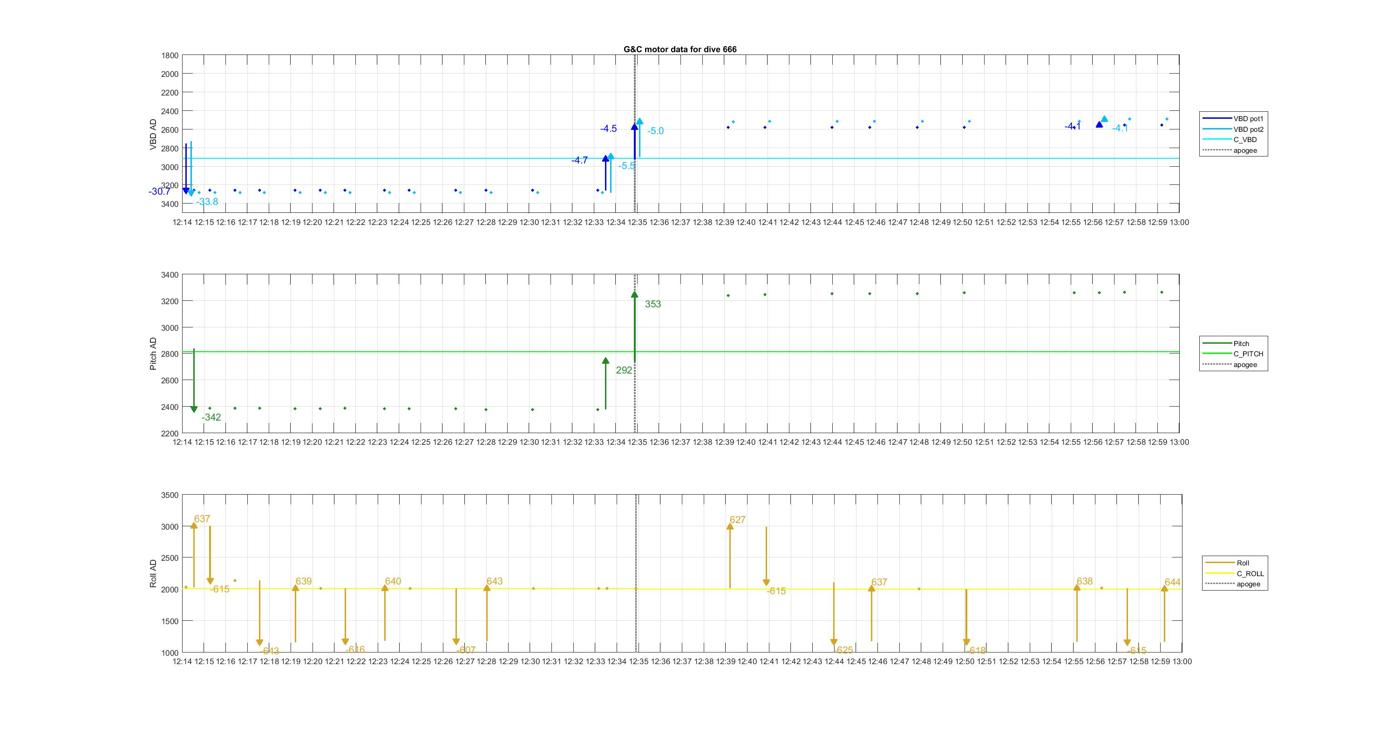The width and height of the screenshot is (1400, 733).
Task: Click the '1800' tick on VBD axis
Action: tap(169, 55)
